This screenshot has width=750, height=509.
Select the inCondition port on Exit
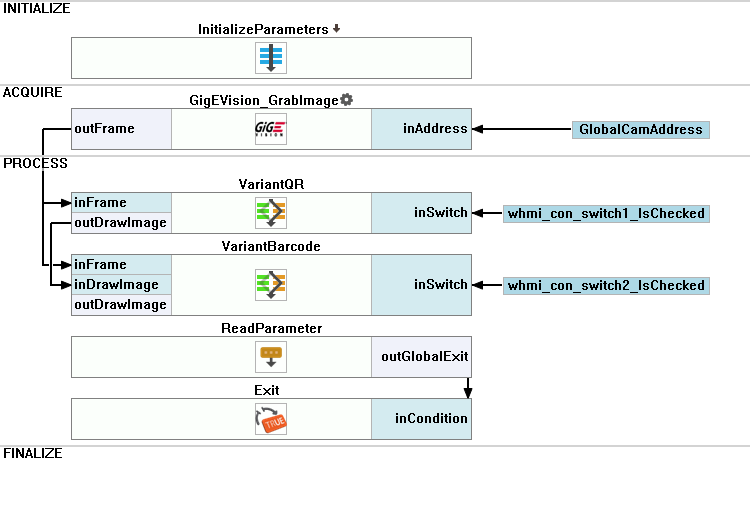(429, 418)
